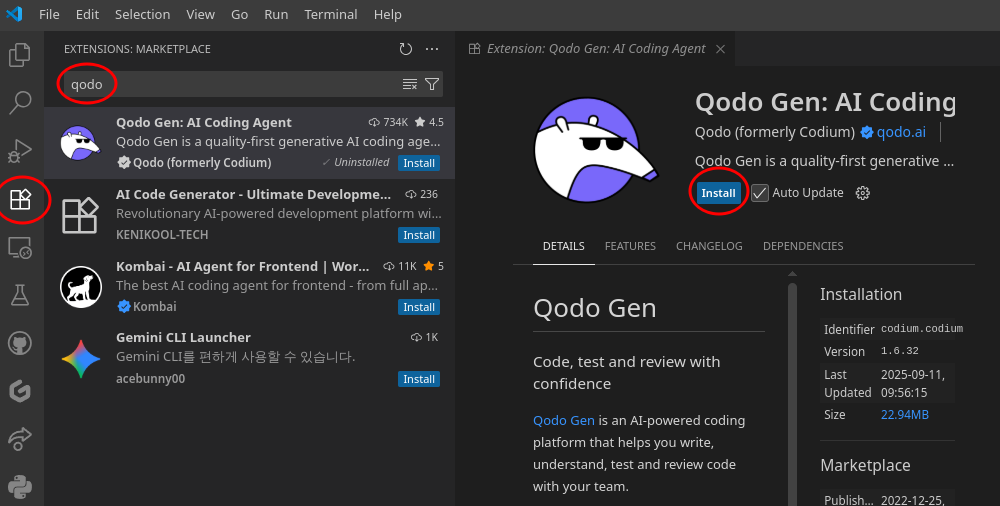Open Run and Debug view
The width and height of the screenshot is (1000, 506).
coord(20,151)
